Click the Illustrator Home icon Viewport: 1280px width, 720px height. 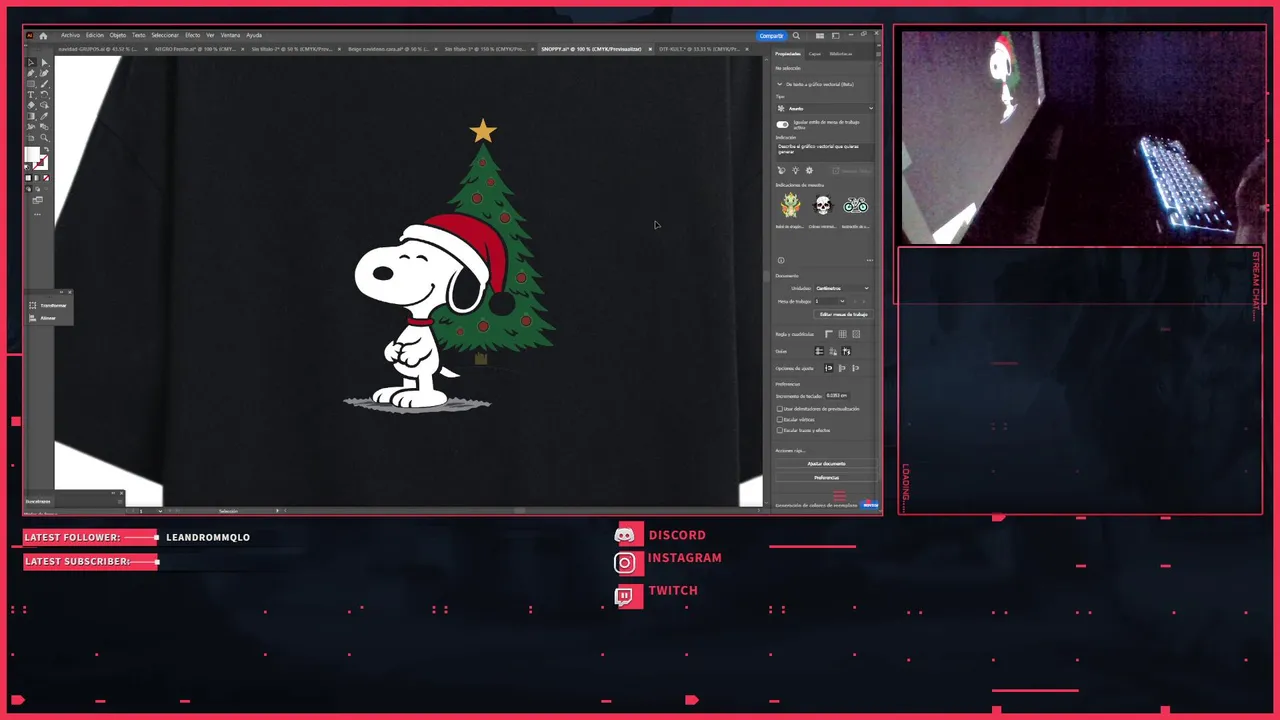point(43,35)
